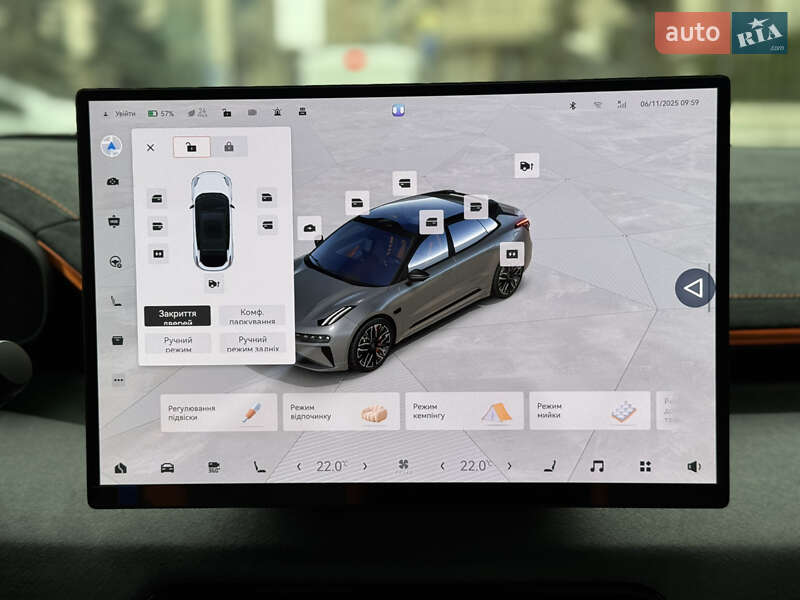The height and width of the screenshot is (600, 800).
Task: Select the locked padlock toggle in door panel
Action: pos(229,147)
